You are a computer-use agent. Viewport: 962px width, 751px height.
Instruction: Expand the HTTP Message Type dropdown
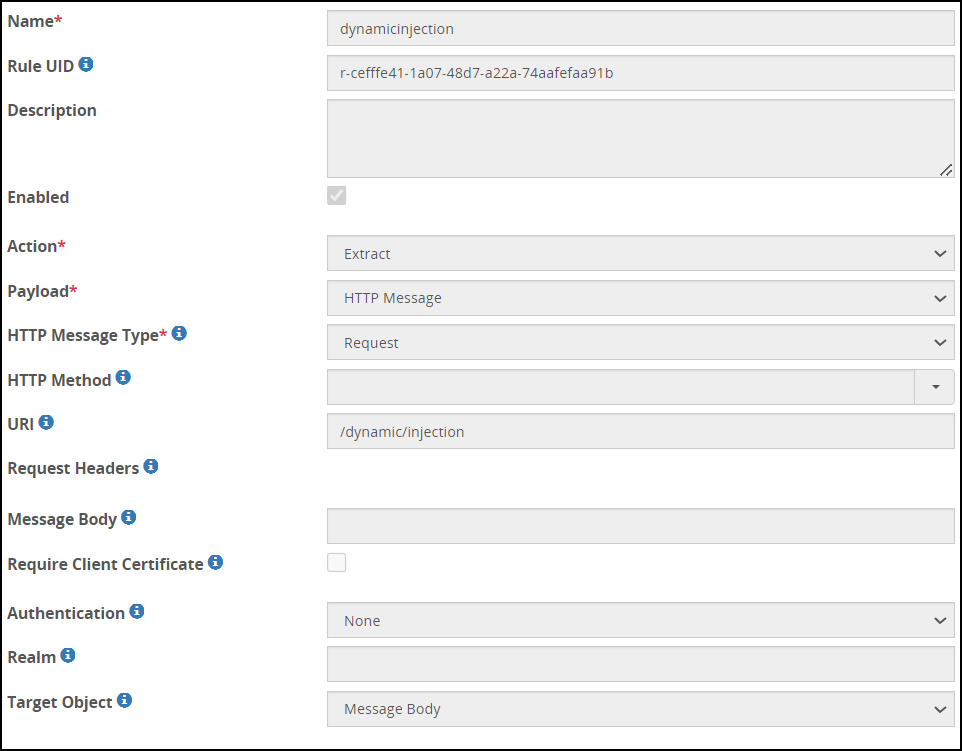tap(640, 343)
